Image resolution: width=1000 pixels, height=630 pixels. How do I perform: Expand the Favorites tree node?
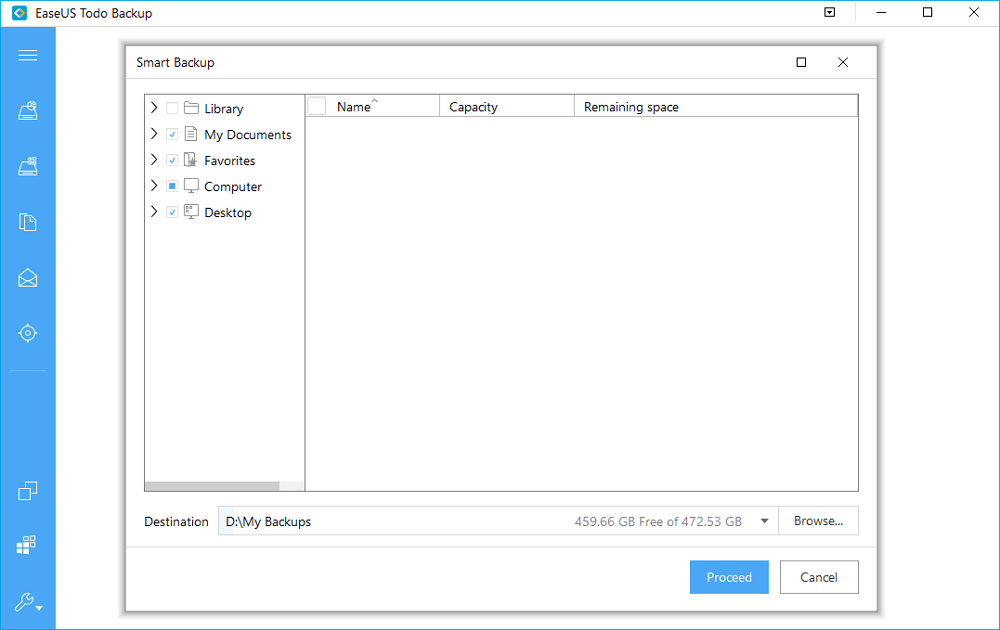point(154,159)
